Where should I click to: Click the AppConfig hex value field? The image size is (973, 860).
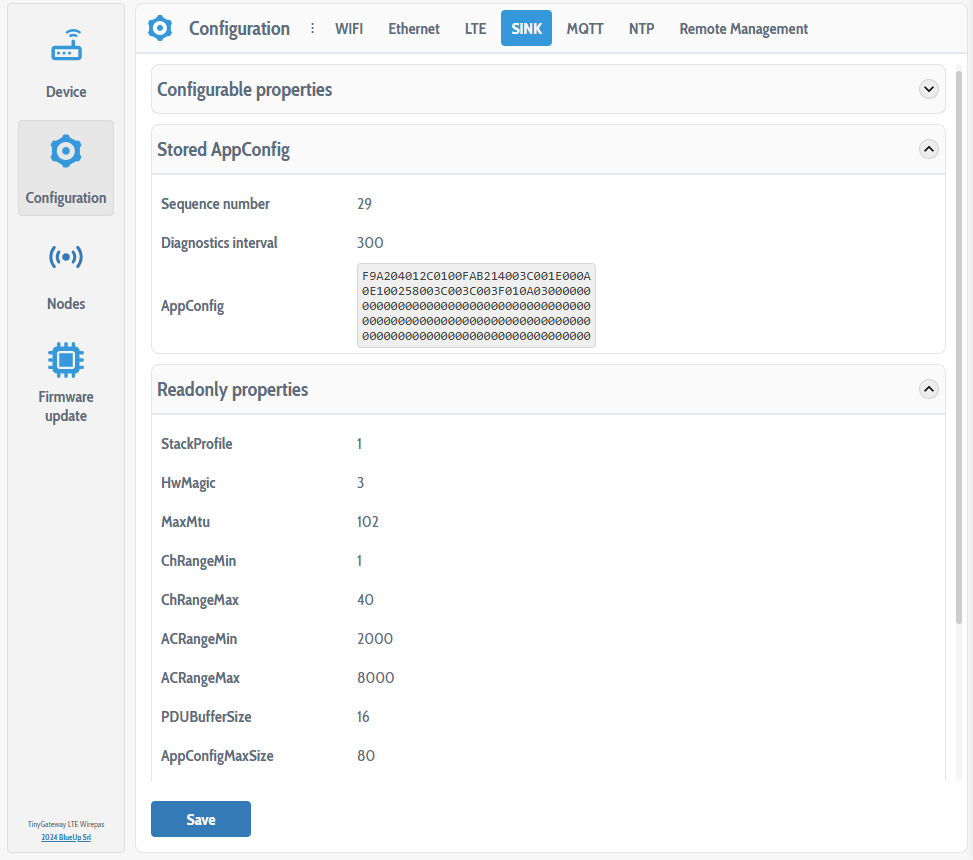click(476, 306)
